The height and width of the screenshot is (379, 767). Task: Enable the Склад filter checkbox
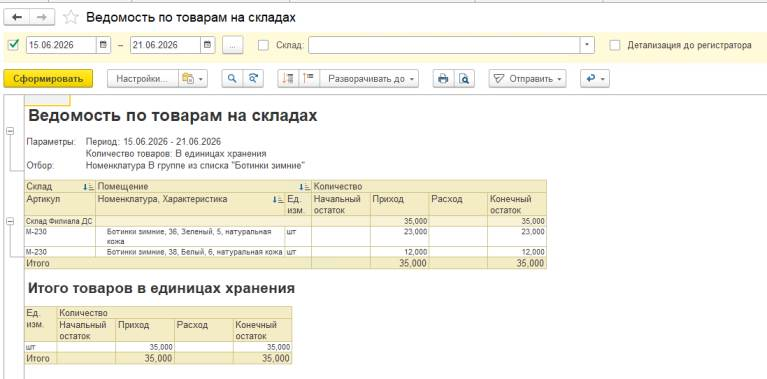coord(264,45)
